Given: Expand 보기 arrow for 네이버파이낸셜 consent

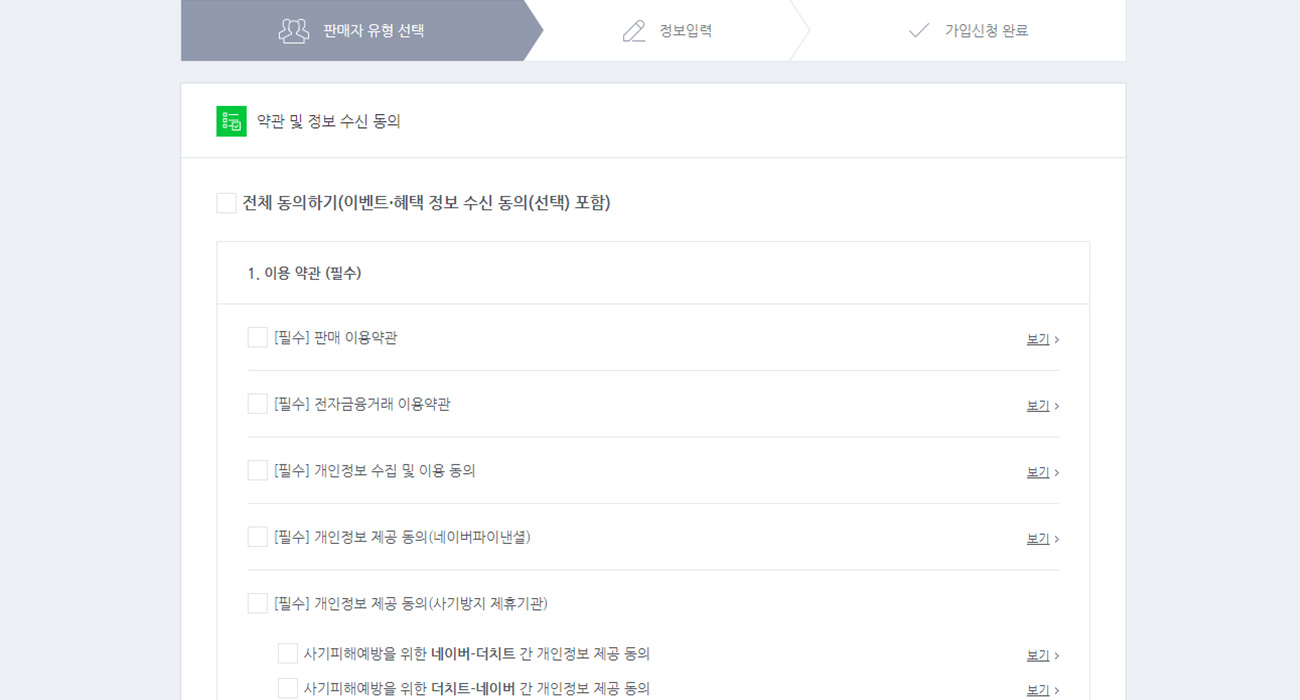Looking at the screenshot, I should coord(1057,539).
